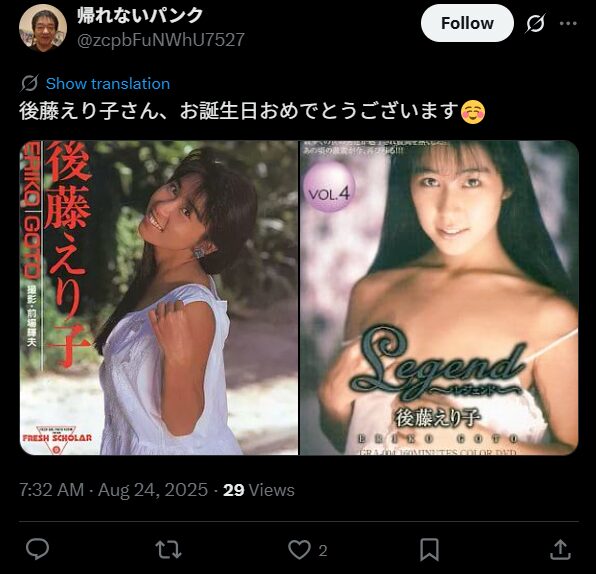Open the more options ellipsis menu

(x=568, y=23)
